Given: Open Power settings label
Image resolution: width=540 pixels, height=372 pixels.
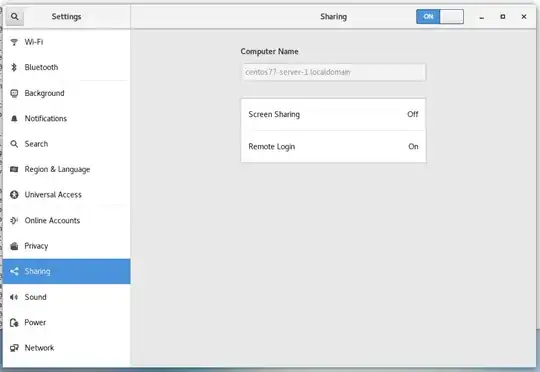Looking at the screenshot, I should tap(35, 322).
